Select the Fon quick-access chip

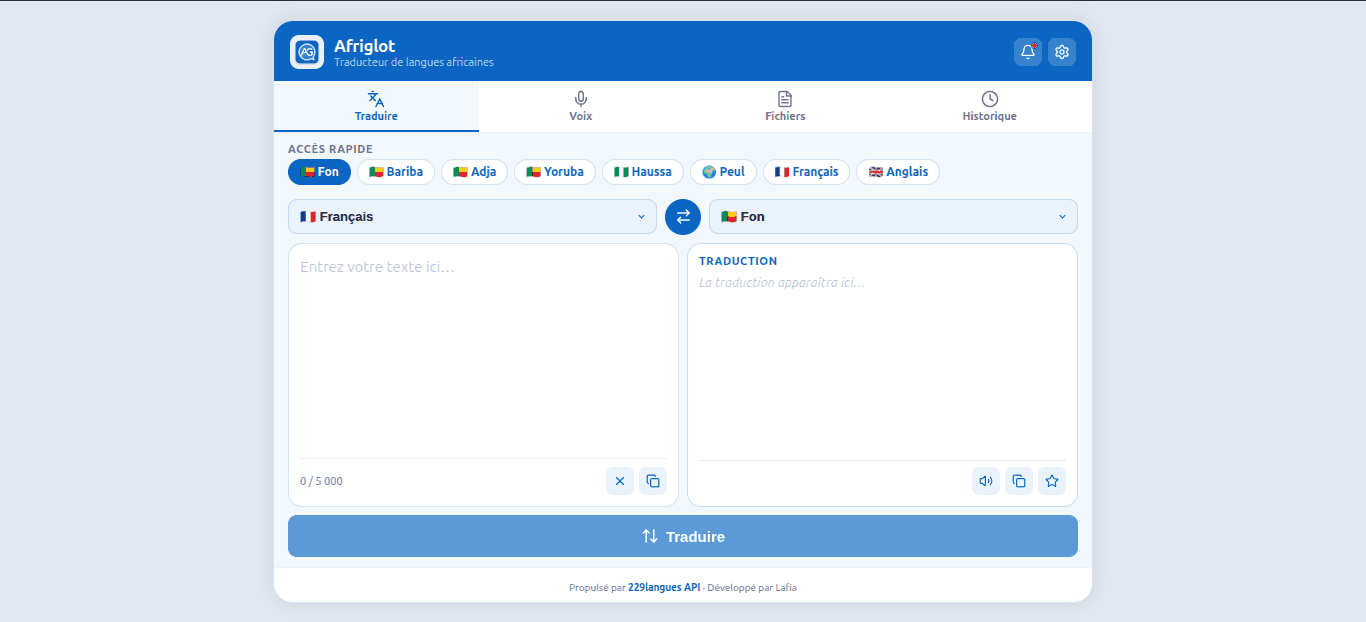click(x=320, y=172)
